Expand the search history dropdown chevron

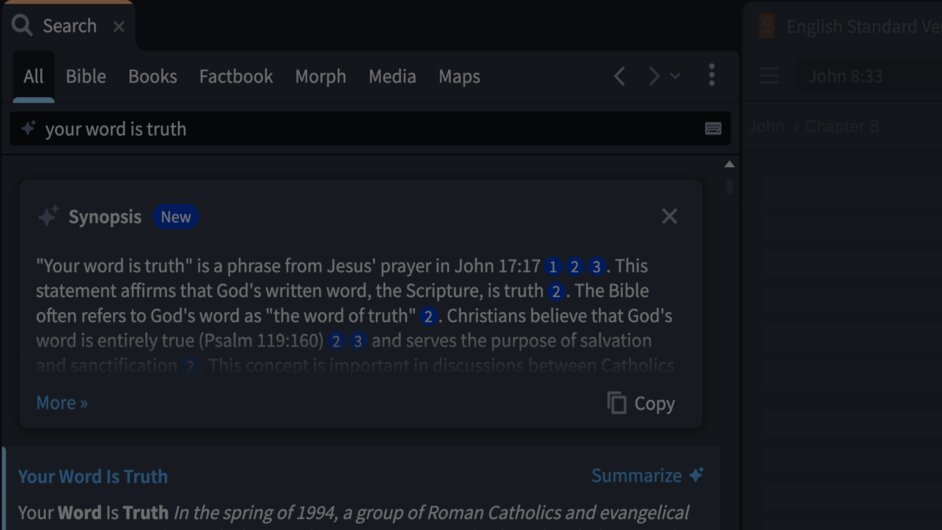(675, 76)
